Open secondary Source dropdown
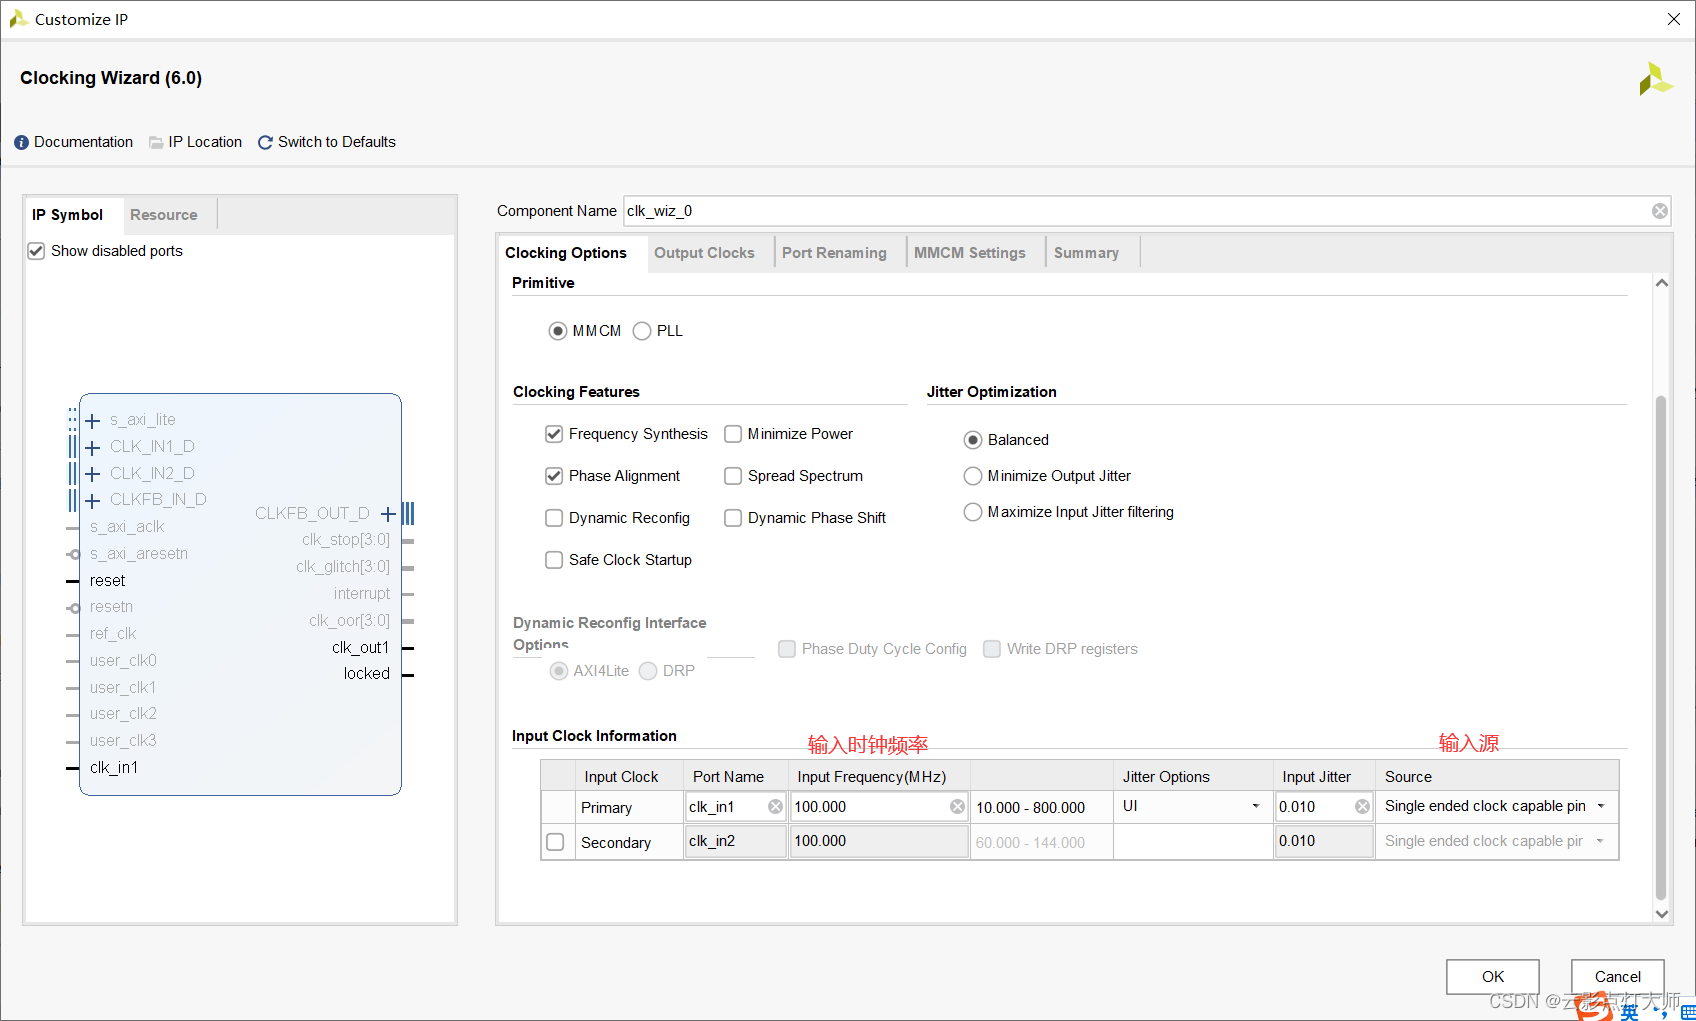Image resolution: width=1696 pixels, height=1021 pixels. [1496, 841]
